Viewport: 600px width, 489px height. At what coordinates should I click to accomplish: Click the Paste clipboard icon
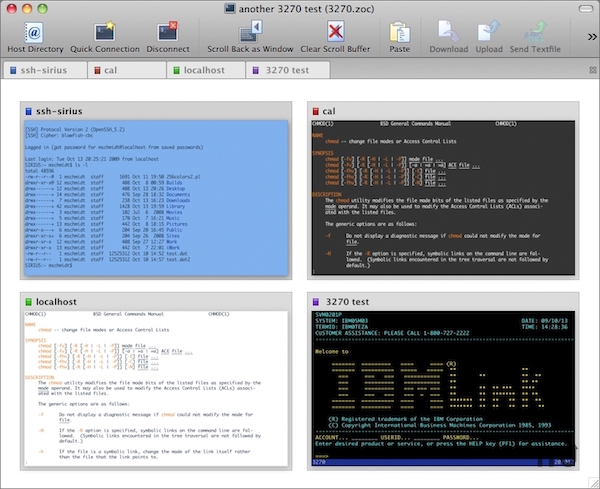tap(400, 33)
